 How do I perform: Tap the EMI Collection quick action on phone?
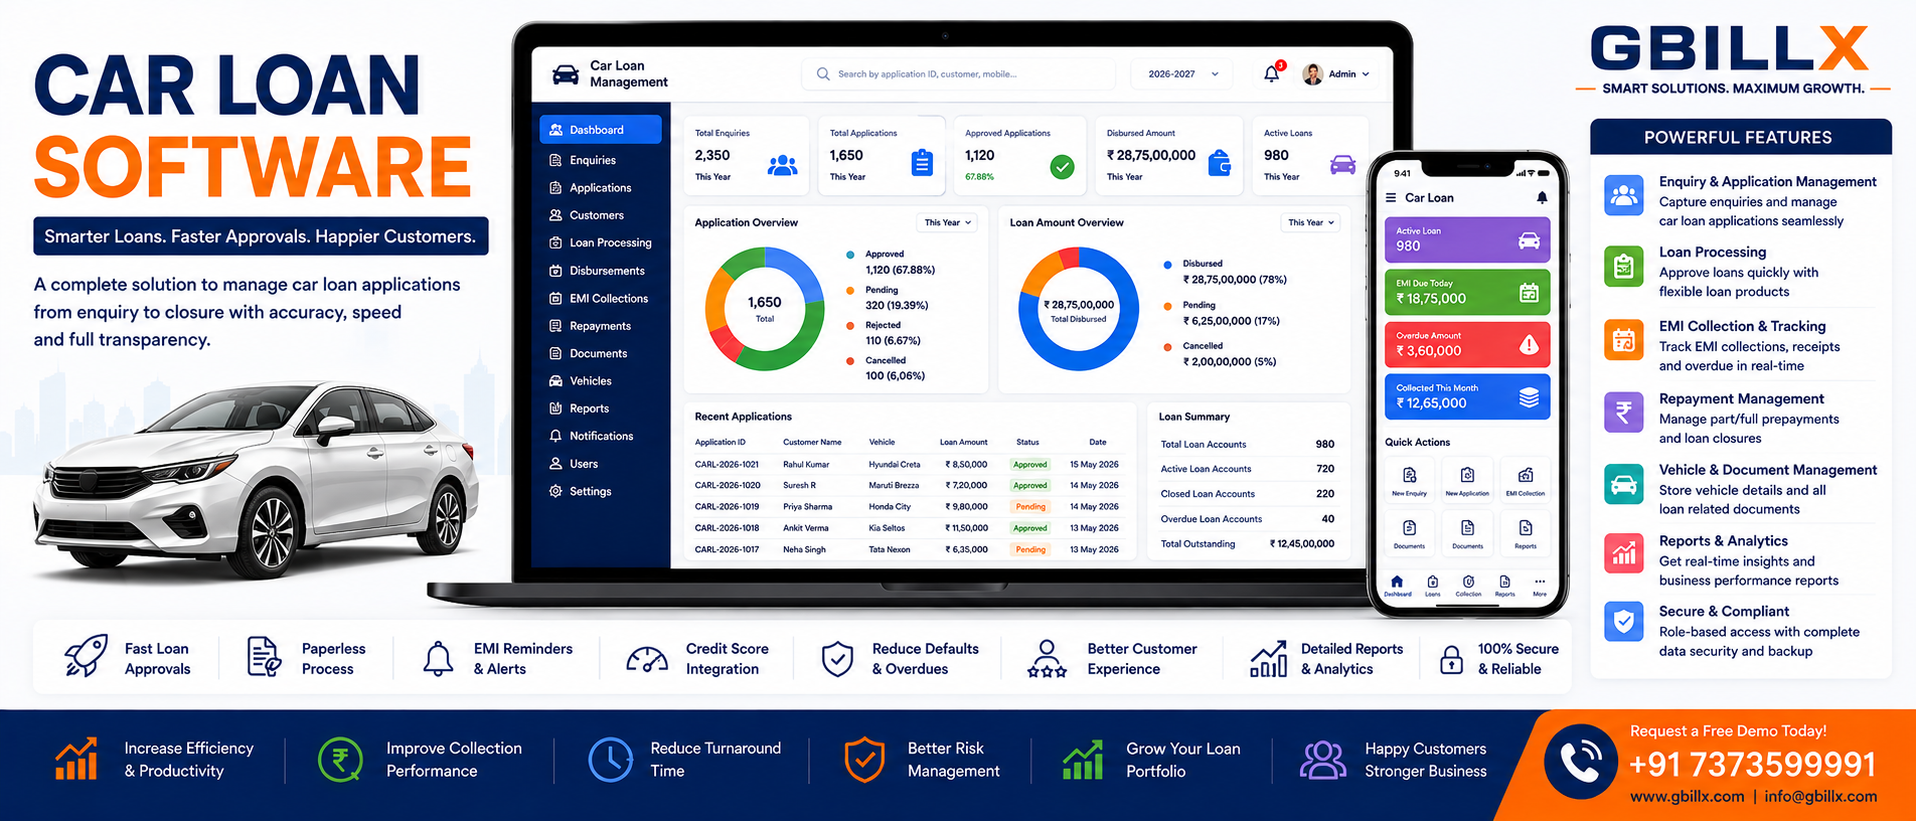pyautogui.click(x=1525, y=479)
